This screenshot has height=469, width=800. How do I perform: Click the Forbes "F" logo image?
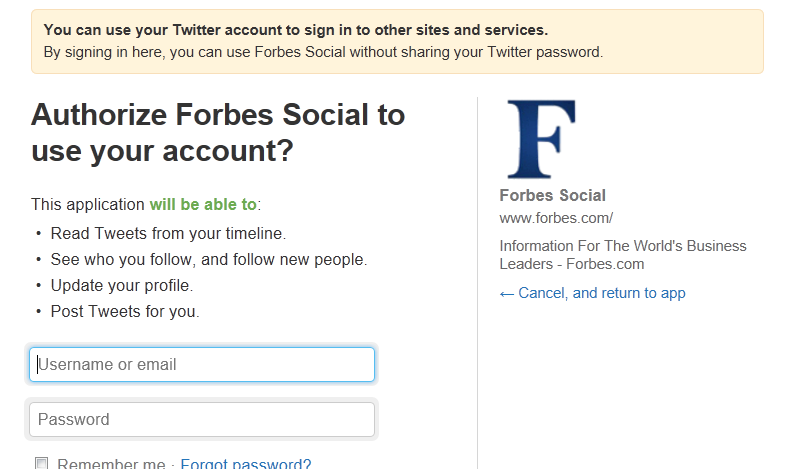click(541, 138)
